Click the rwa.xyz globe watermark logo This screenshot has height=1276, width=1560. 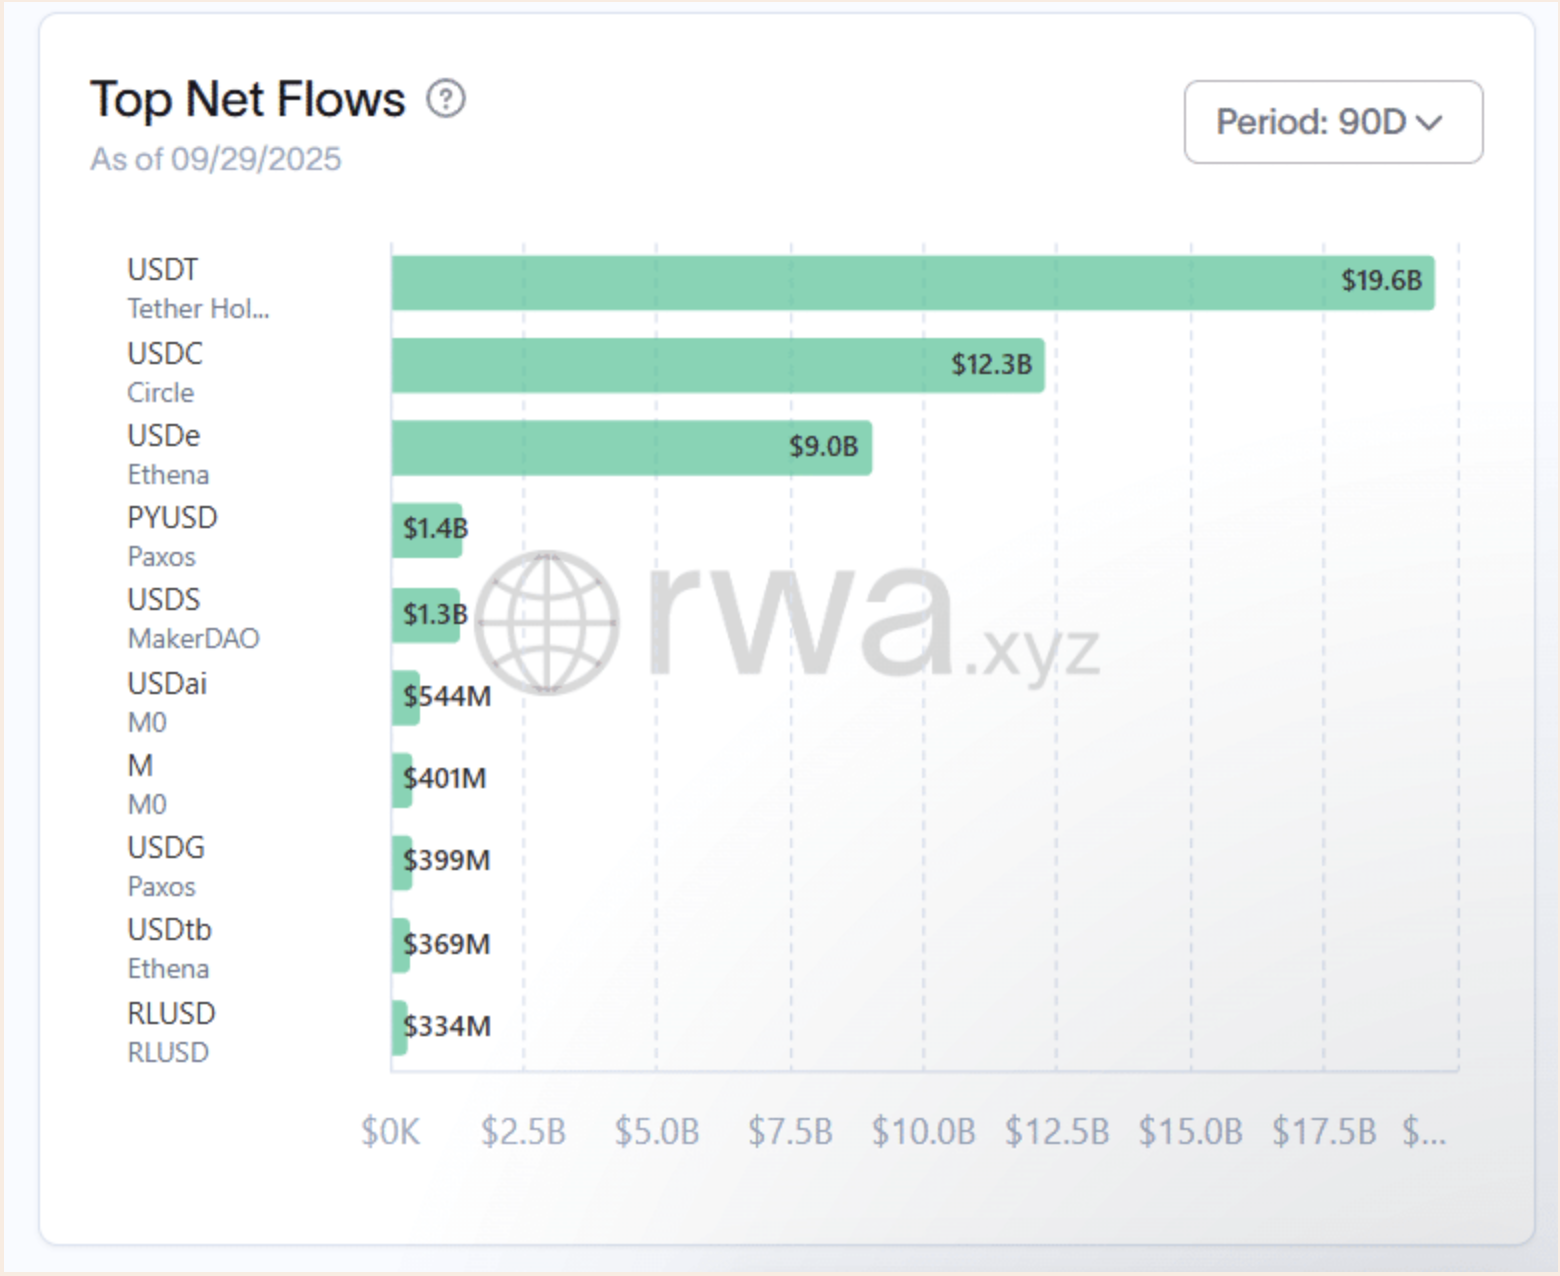546,622
